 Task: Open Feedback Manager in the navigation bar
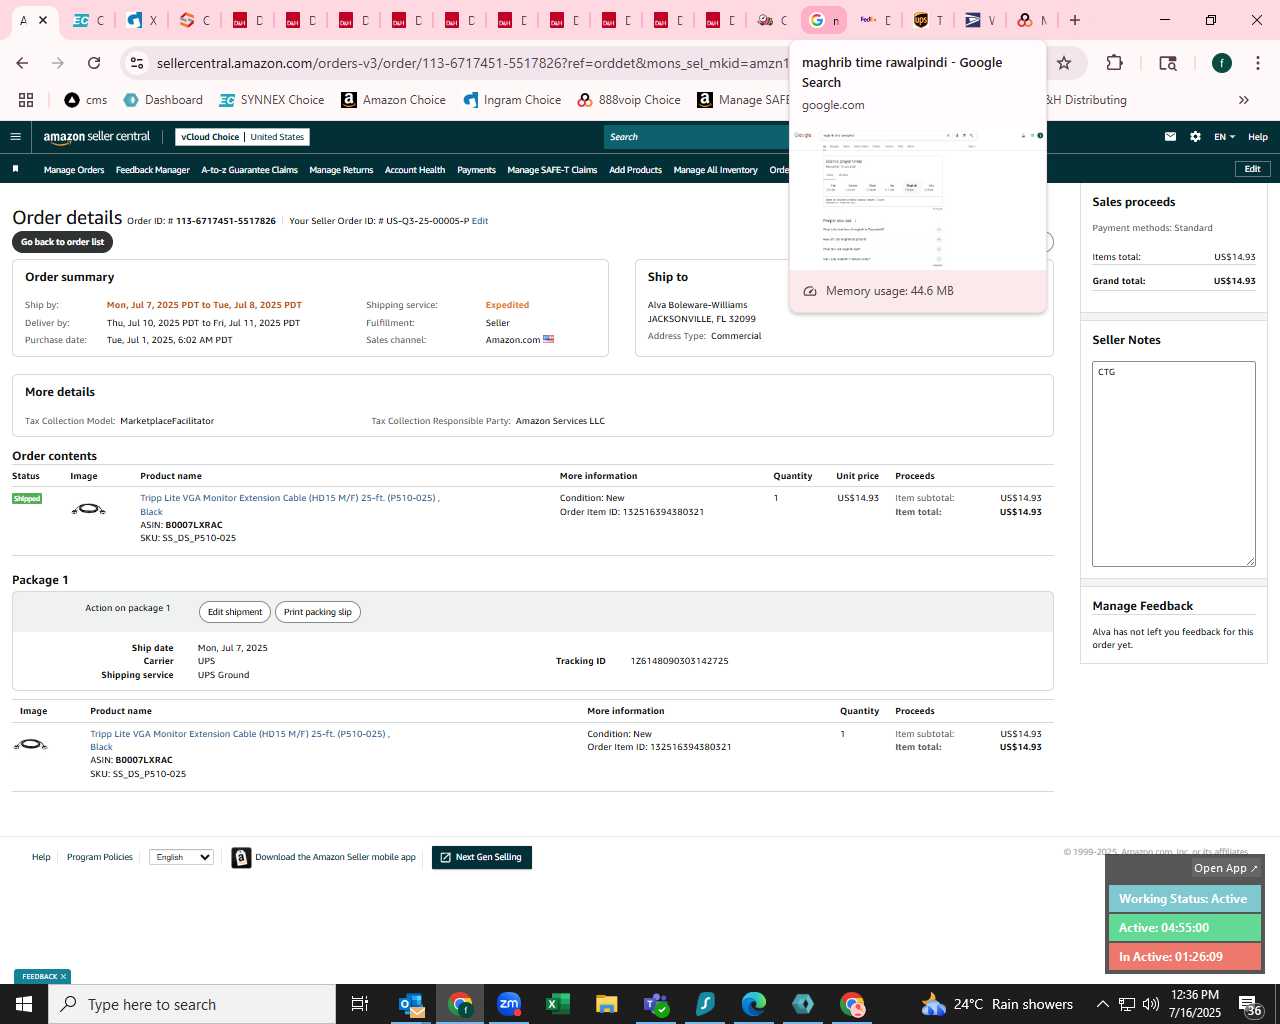click(153, 170)
